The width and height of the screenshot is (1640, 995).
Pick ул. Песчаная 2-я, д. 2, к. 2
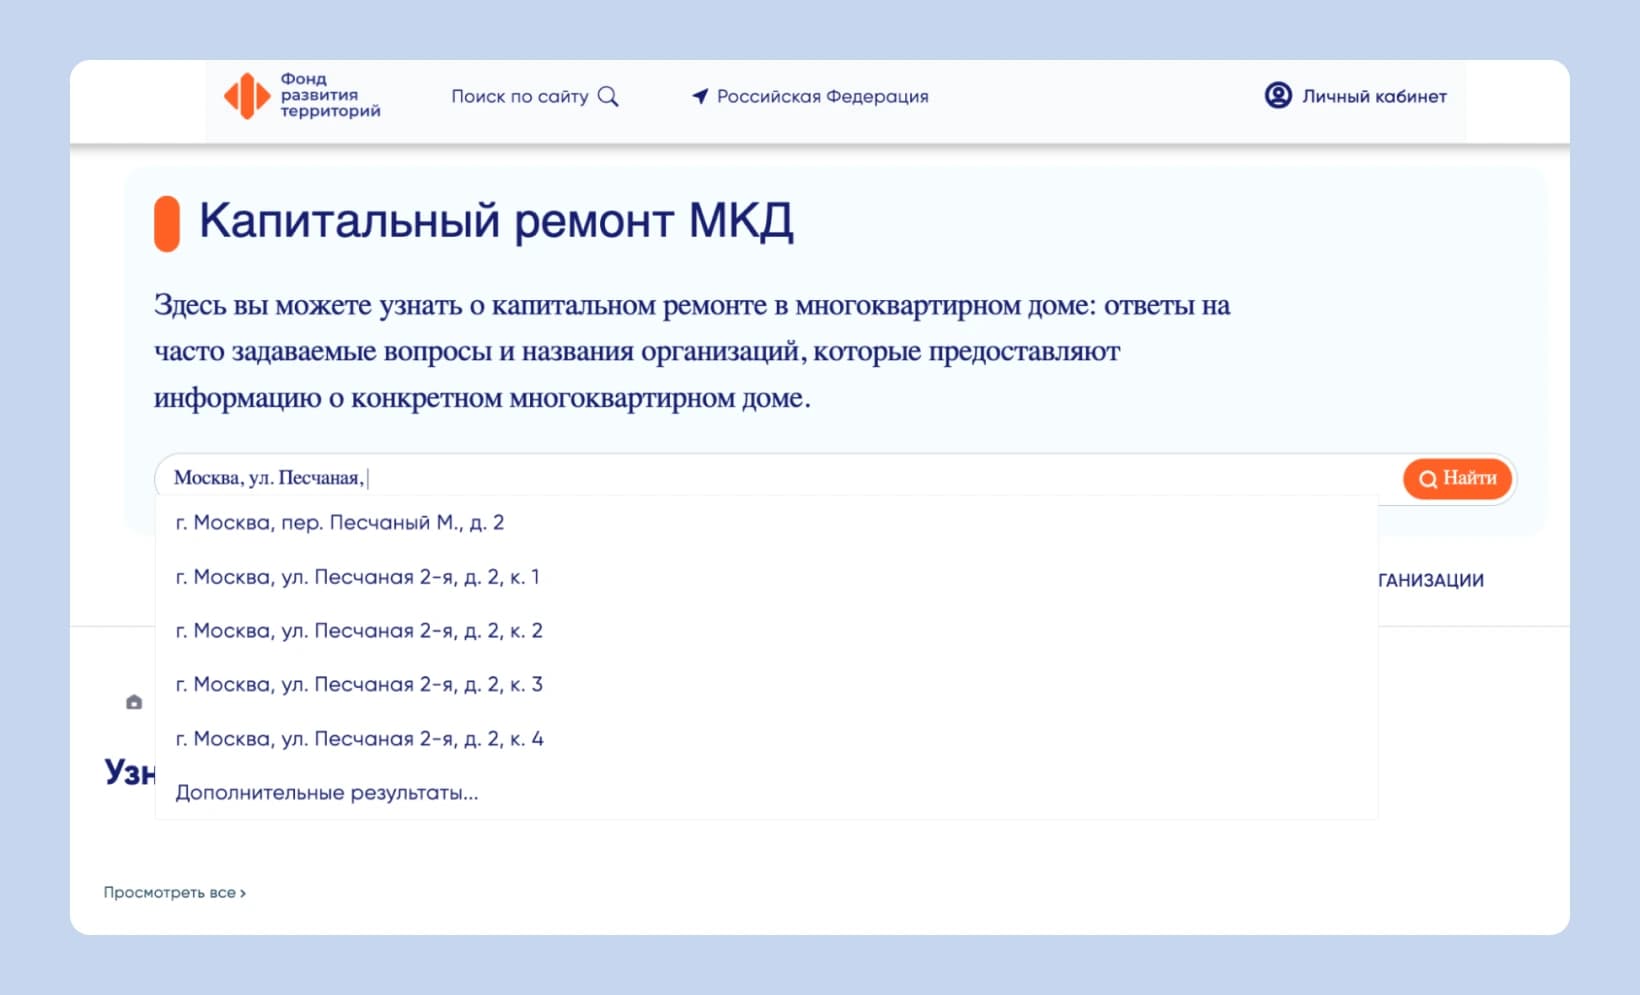tap(359, 631)
